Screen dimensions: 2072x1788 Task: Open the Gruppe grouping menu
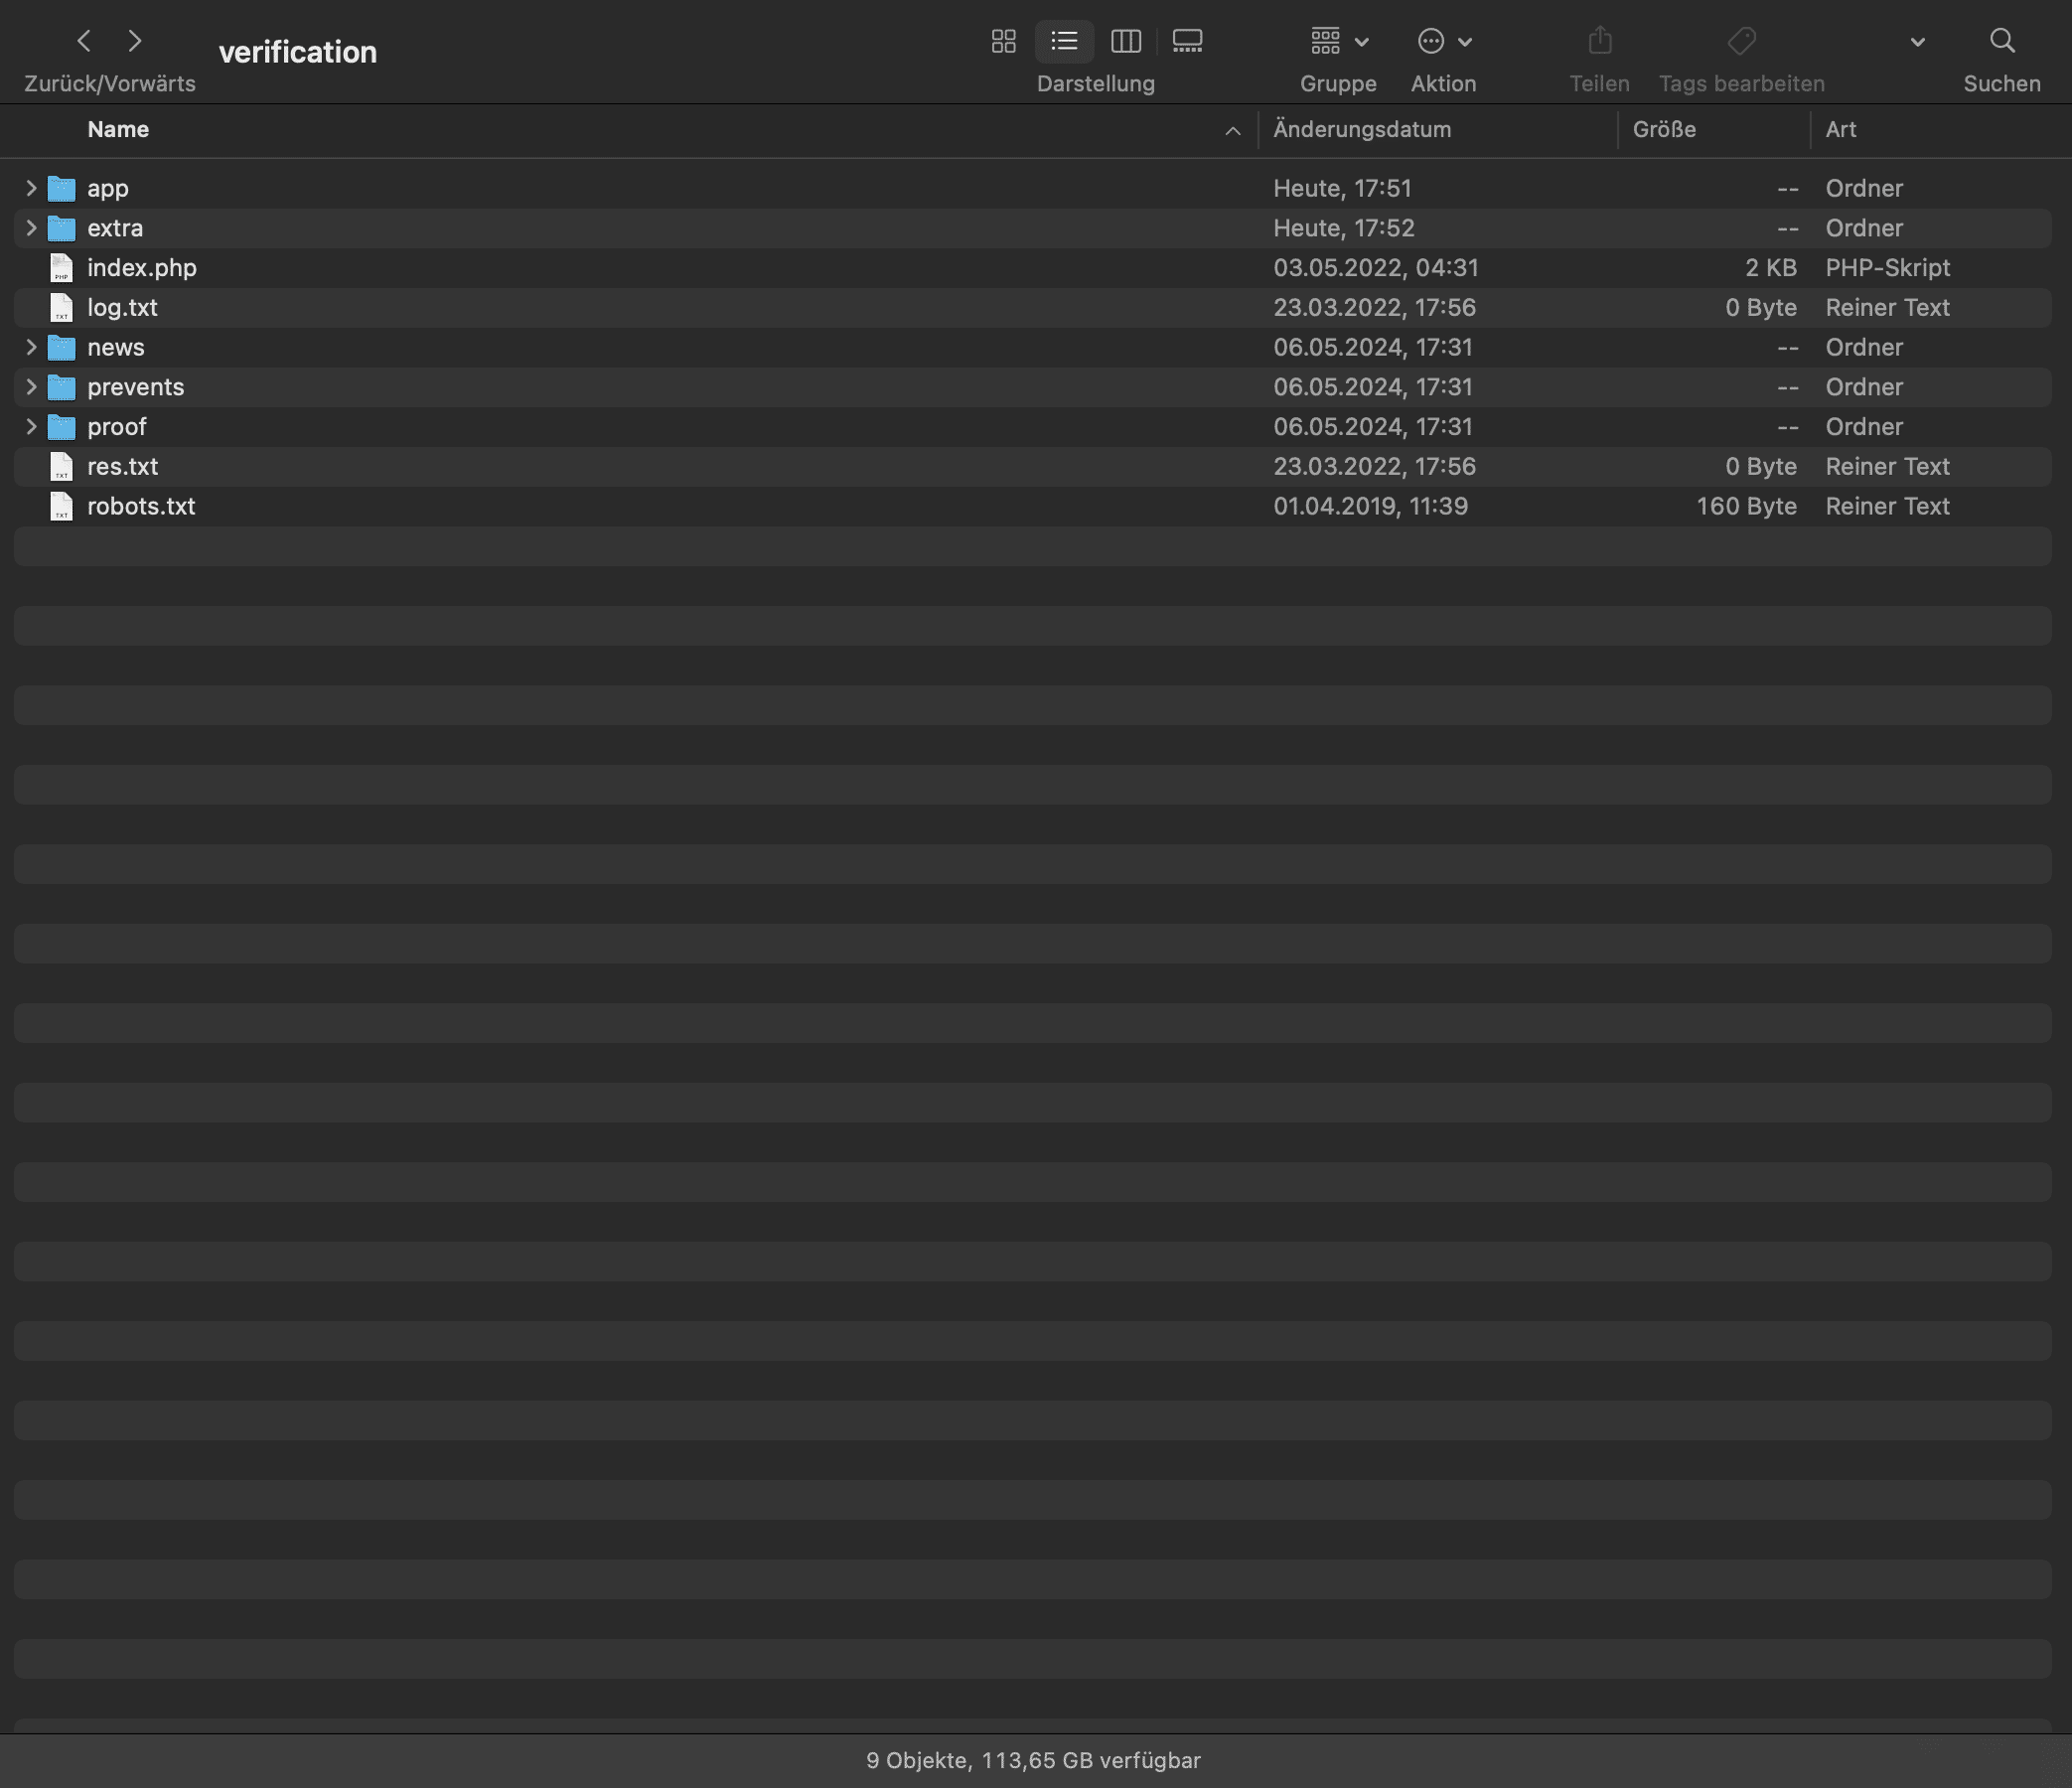point(1339,41)
